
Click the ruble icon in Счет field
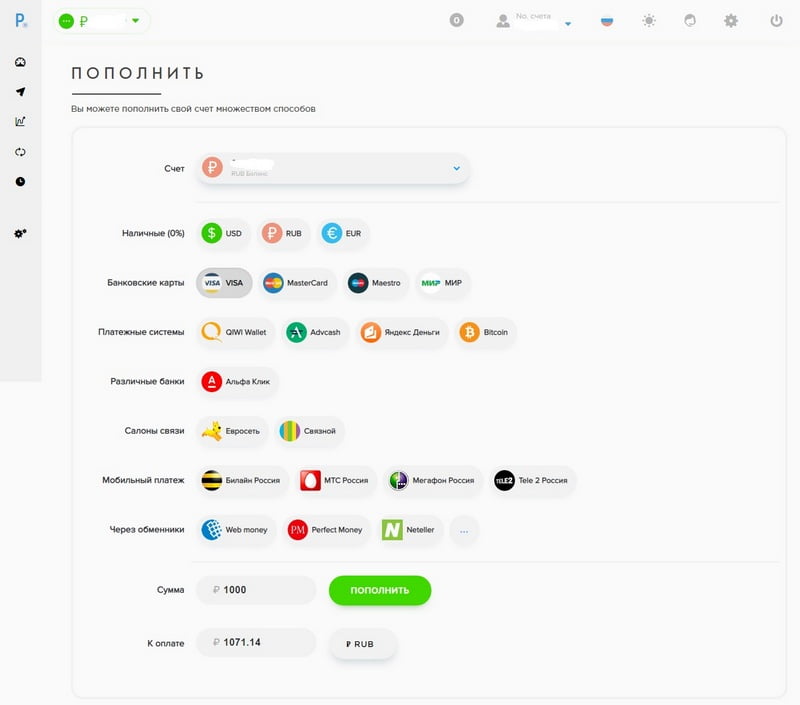pyautogui.click(x=212, y=167)
